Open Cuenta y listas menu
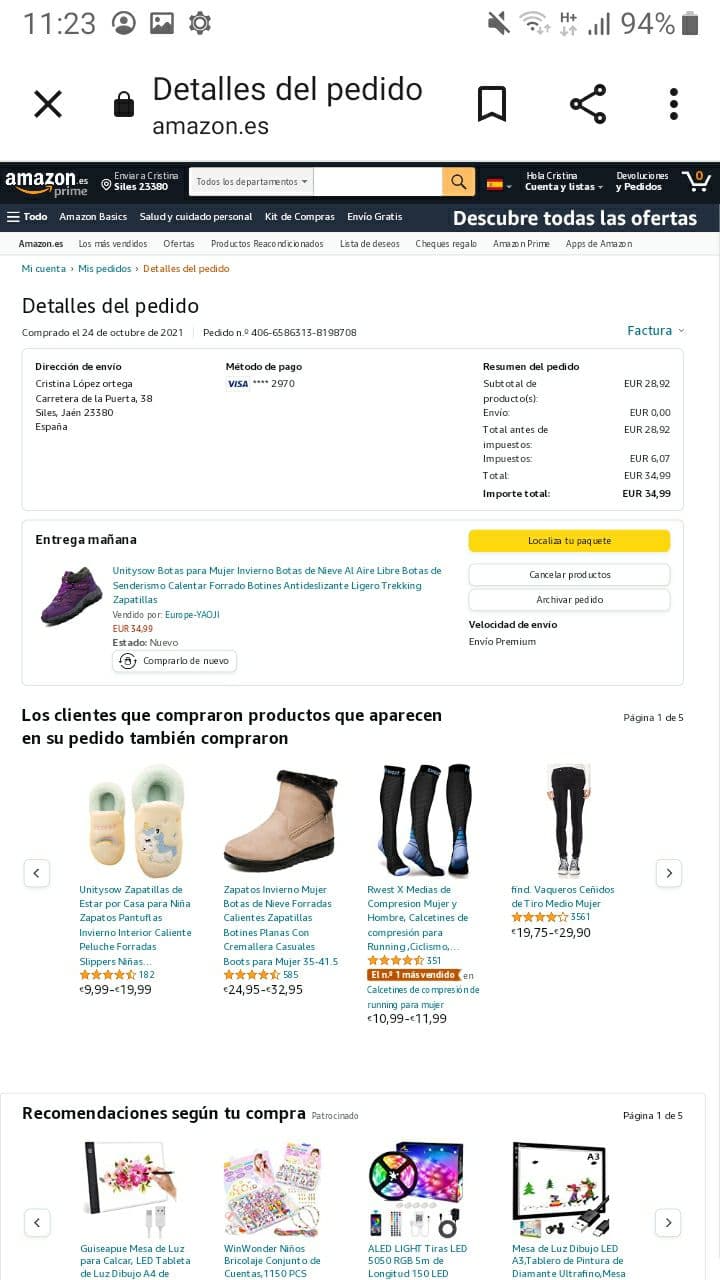720x1280 pixels. point(565,181)
